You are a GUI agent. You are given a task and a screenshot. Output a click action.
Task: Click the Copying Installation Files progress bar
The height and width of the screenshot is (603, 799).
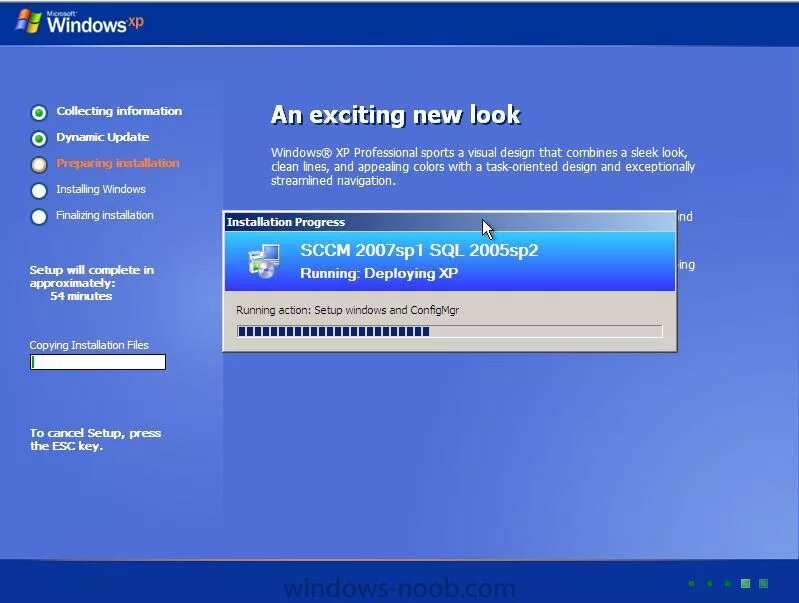point(98,362)
